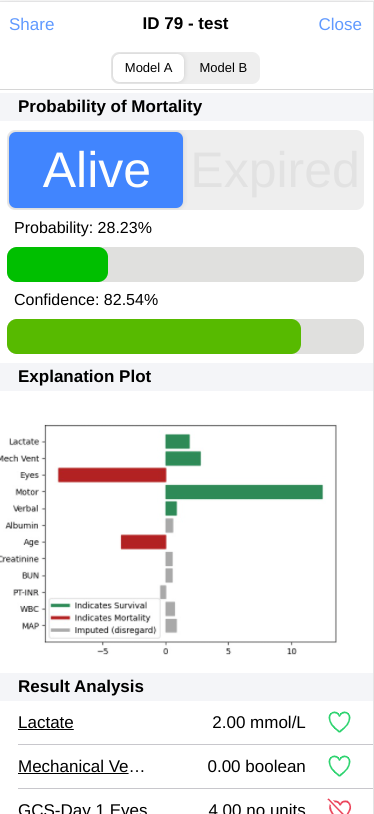Close the ID 79 test view
Image resolution: width=374 pixels, height=814 pixels.
coord(340,24)
